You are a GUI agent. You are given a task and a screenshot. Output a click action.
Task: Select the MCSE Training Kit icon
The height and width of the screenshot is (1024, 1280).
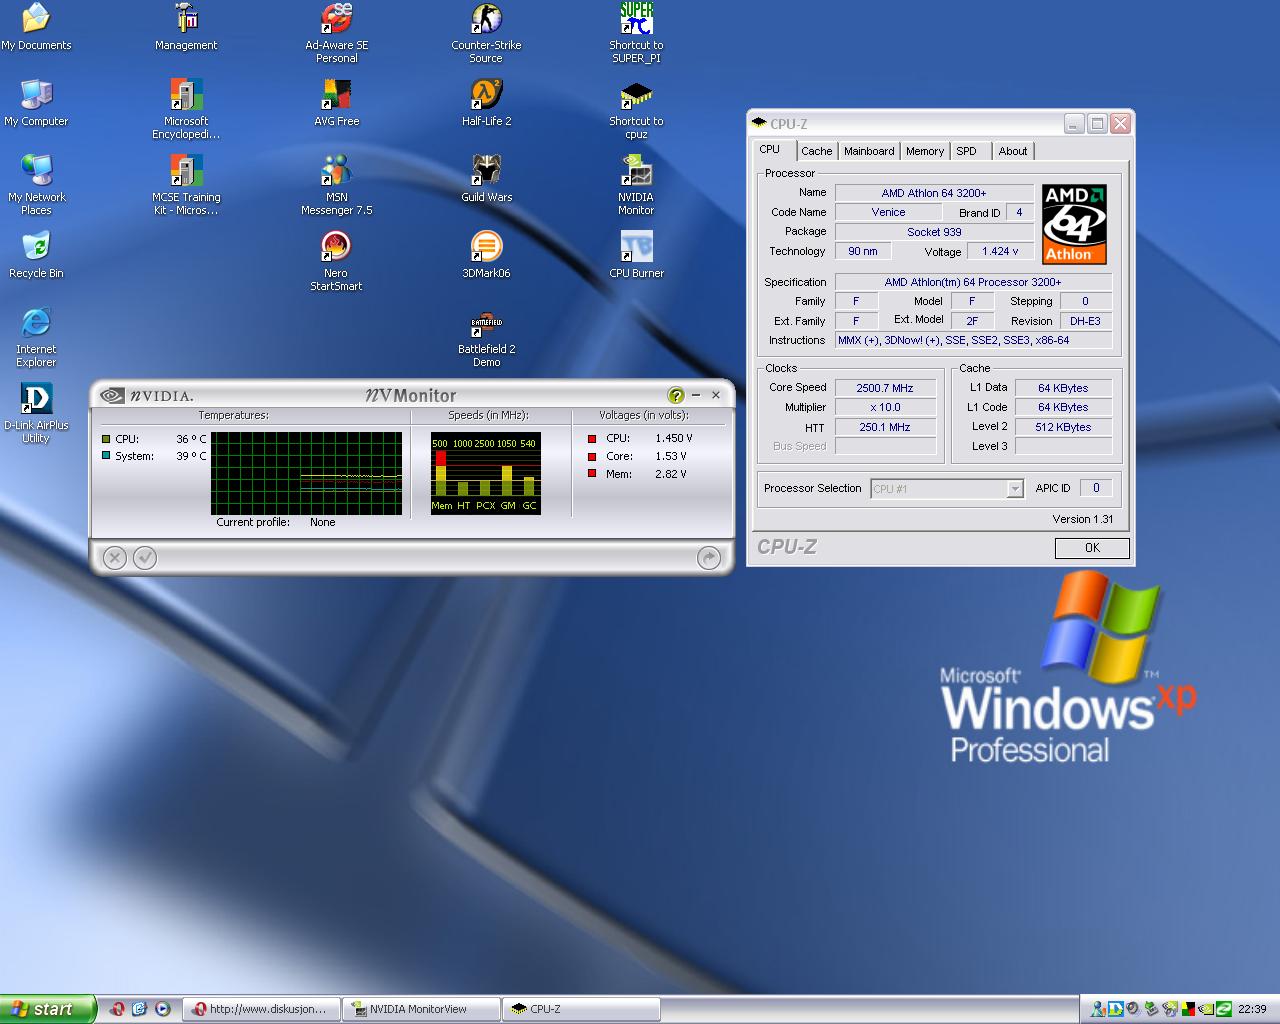pyautogui.click(x=186, y=184)
